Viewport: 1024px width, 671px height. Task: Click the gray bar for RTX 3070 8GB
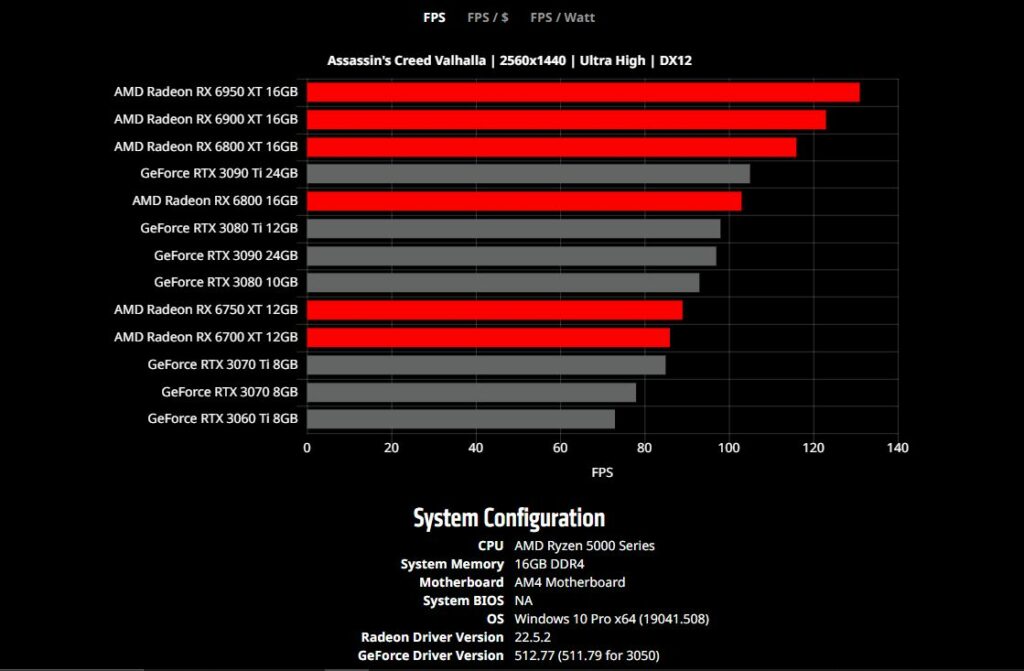click(472, 393)
